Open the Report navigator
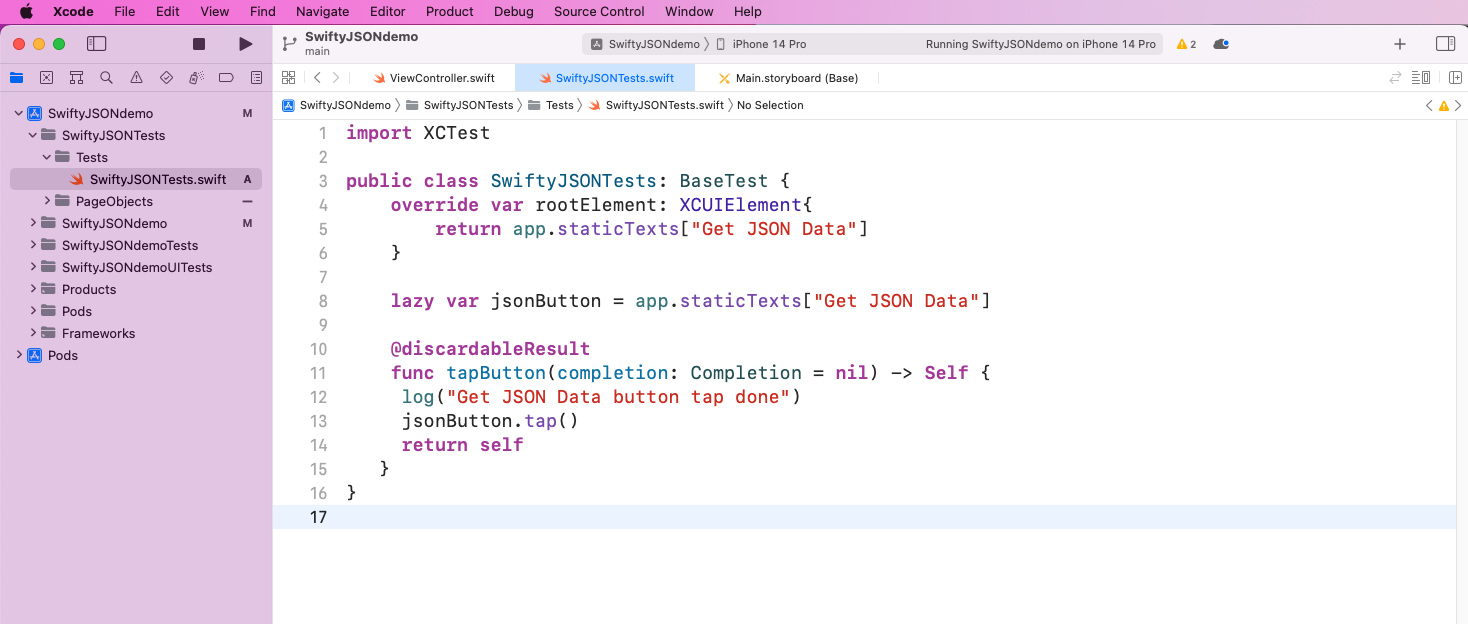 (256, 77)
